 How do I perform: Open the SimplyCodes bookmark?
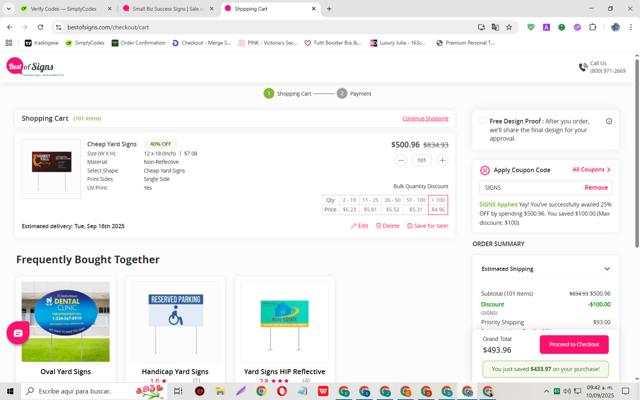pyautogui.click(x=85, y=42)
